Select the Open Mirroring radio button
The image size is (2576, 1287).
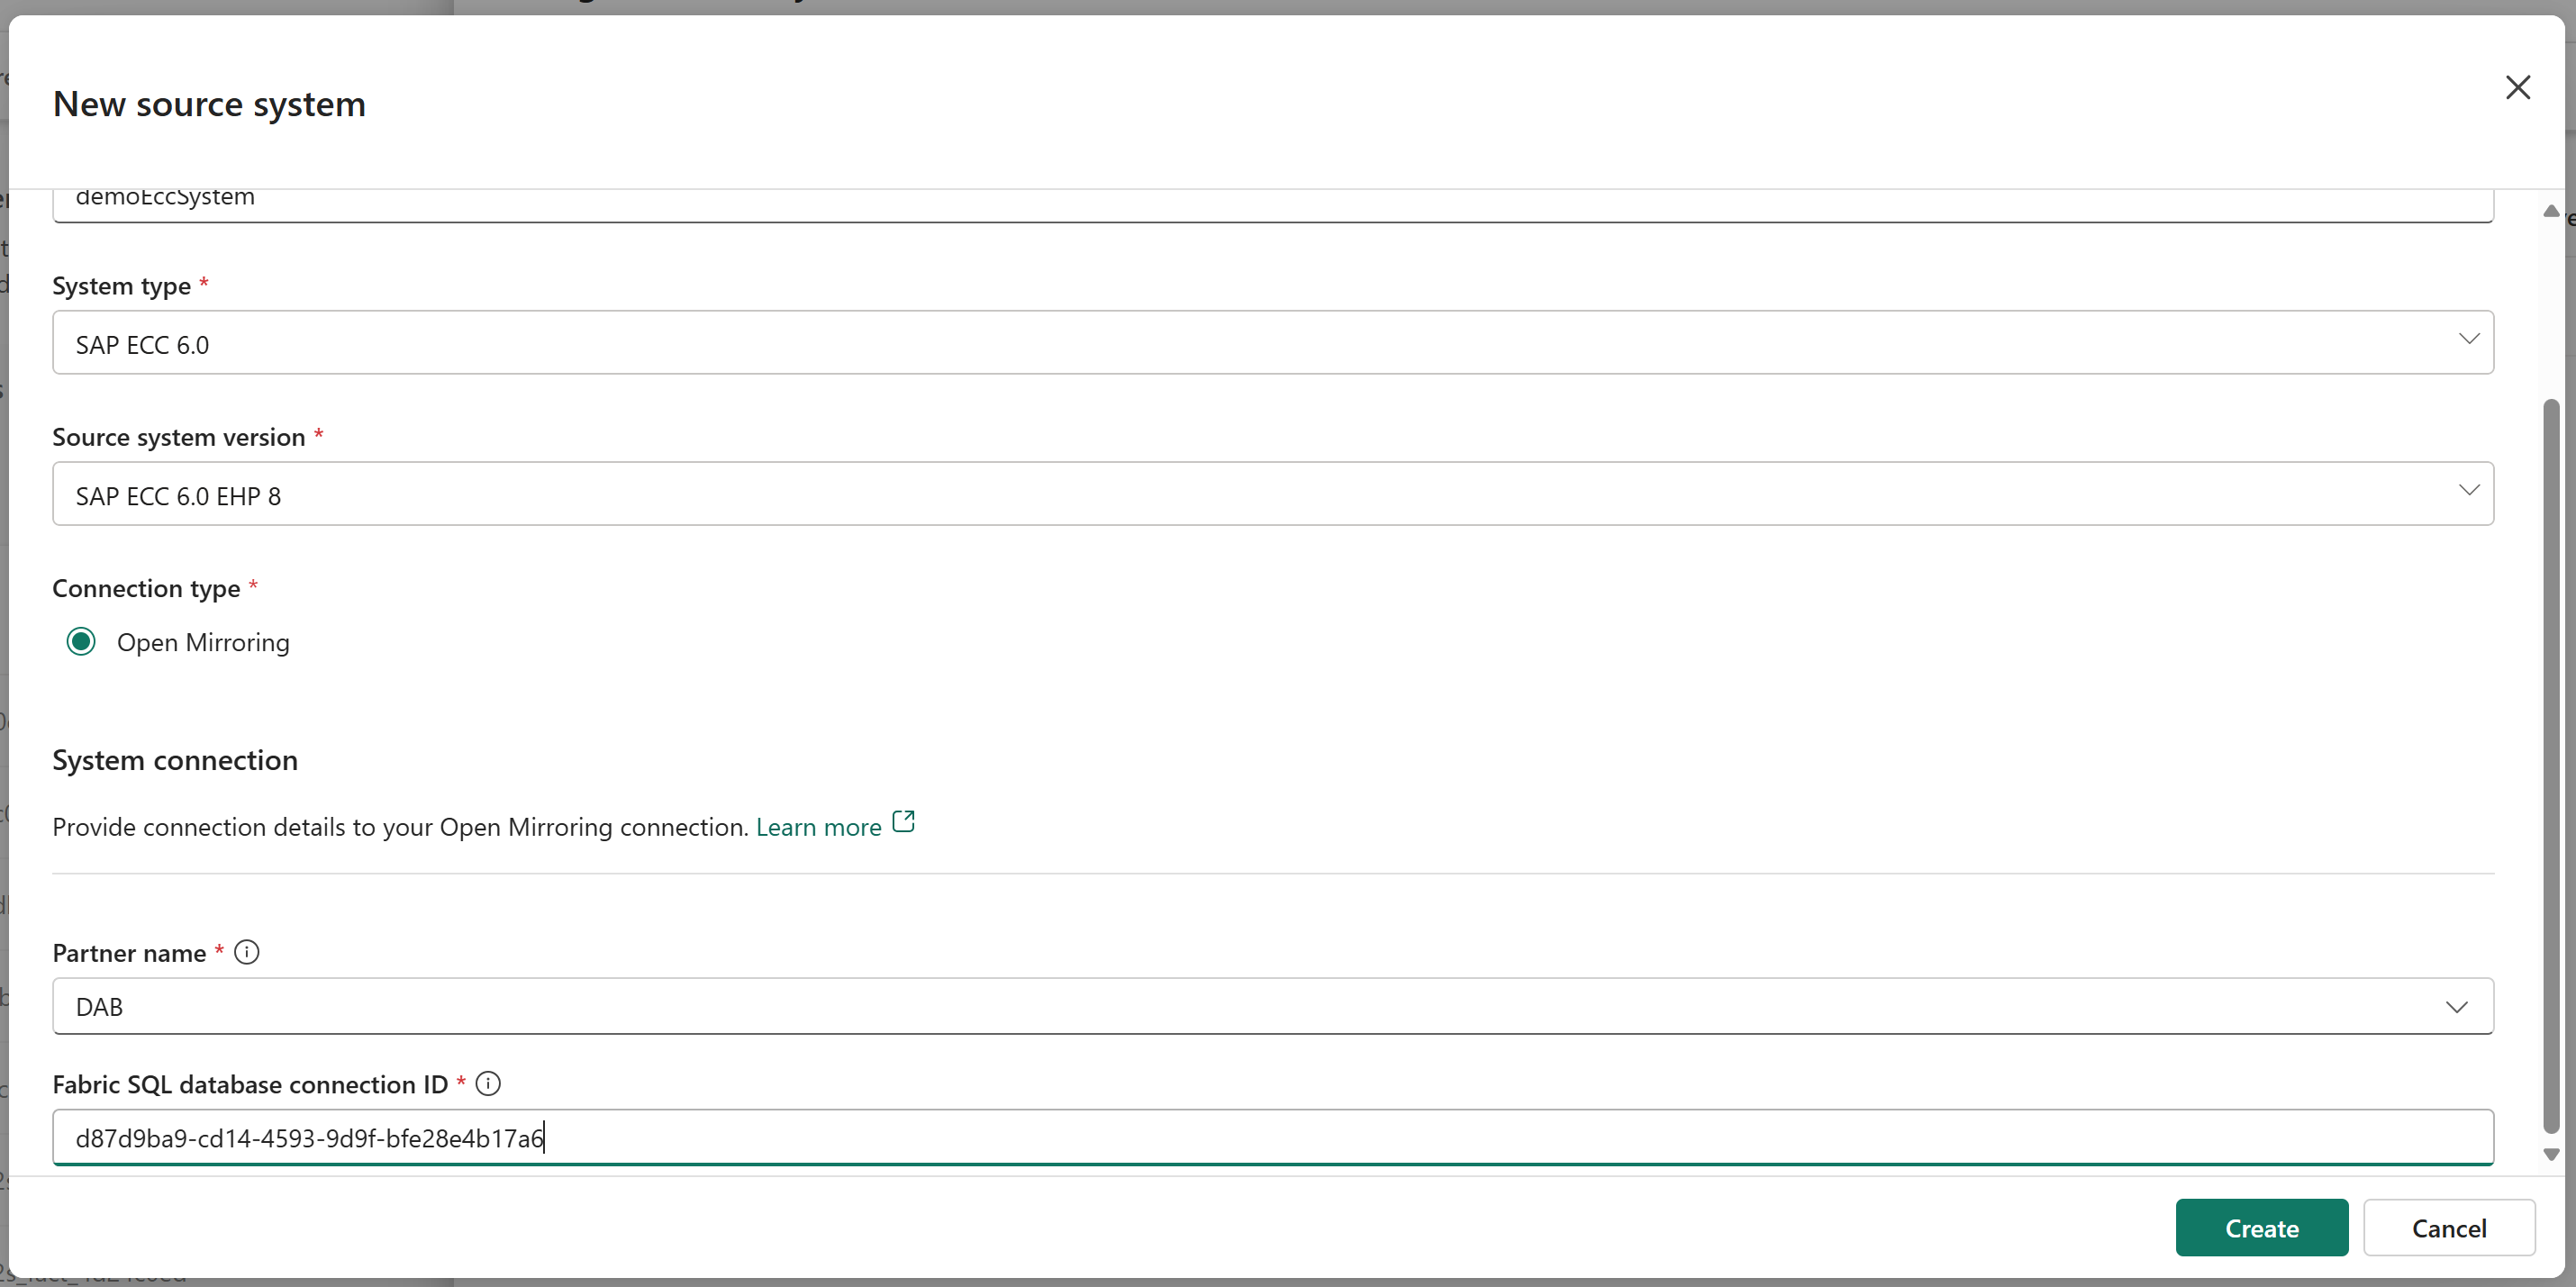point(81,641)
